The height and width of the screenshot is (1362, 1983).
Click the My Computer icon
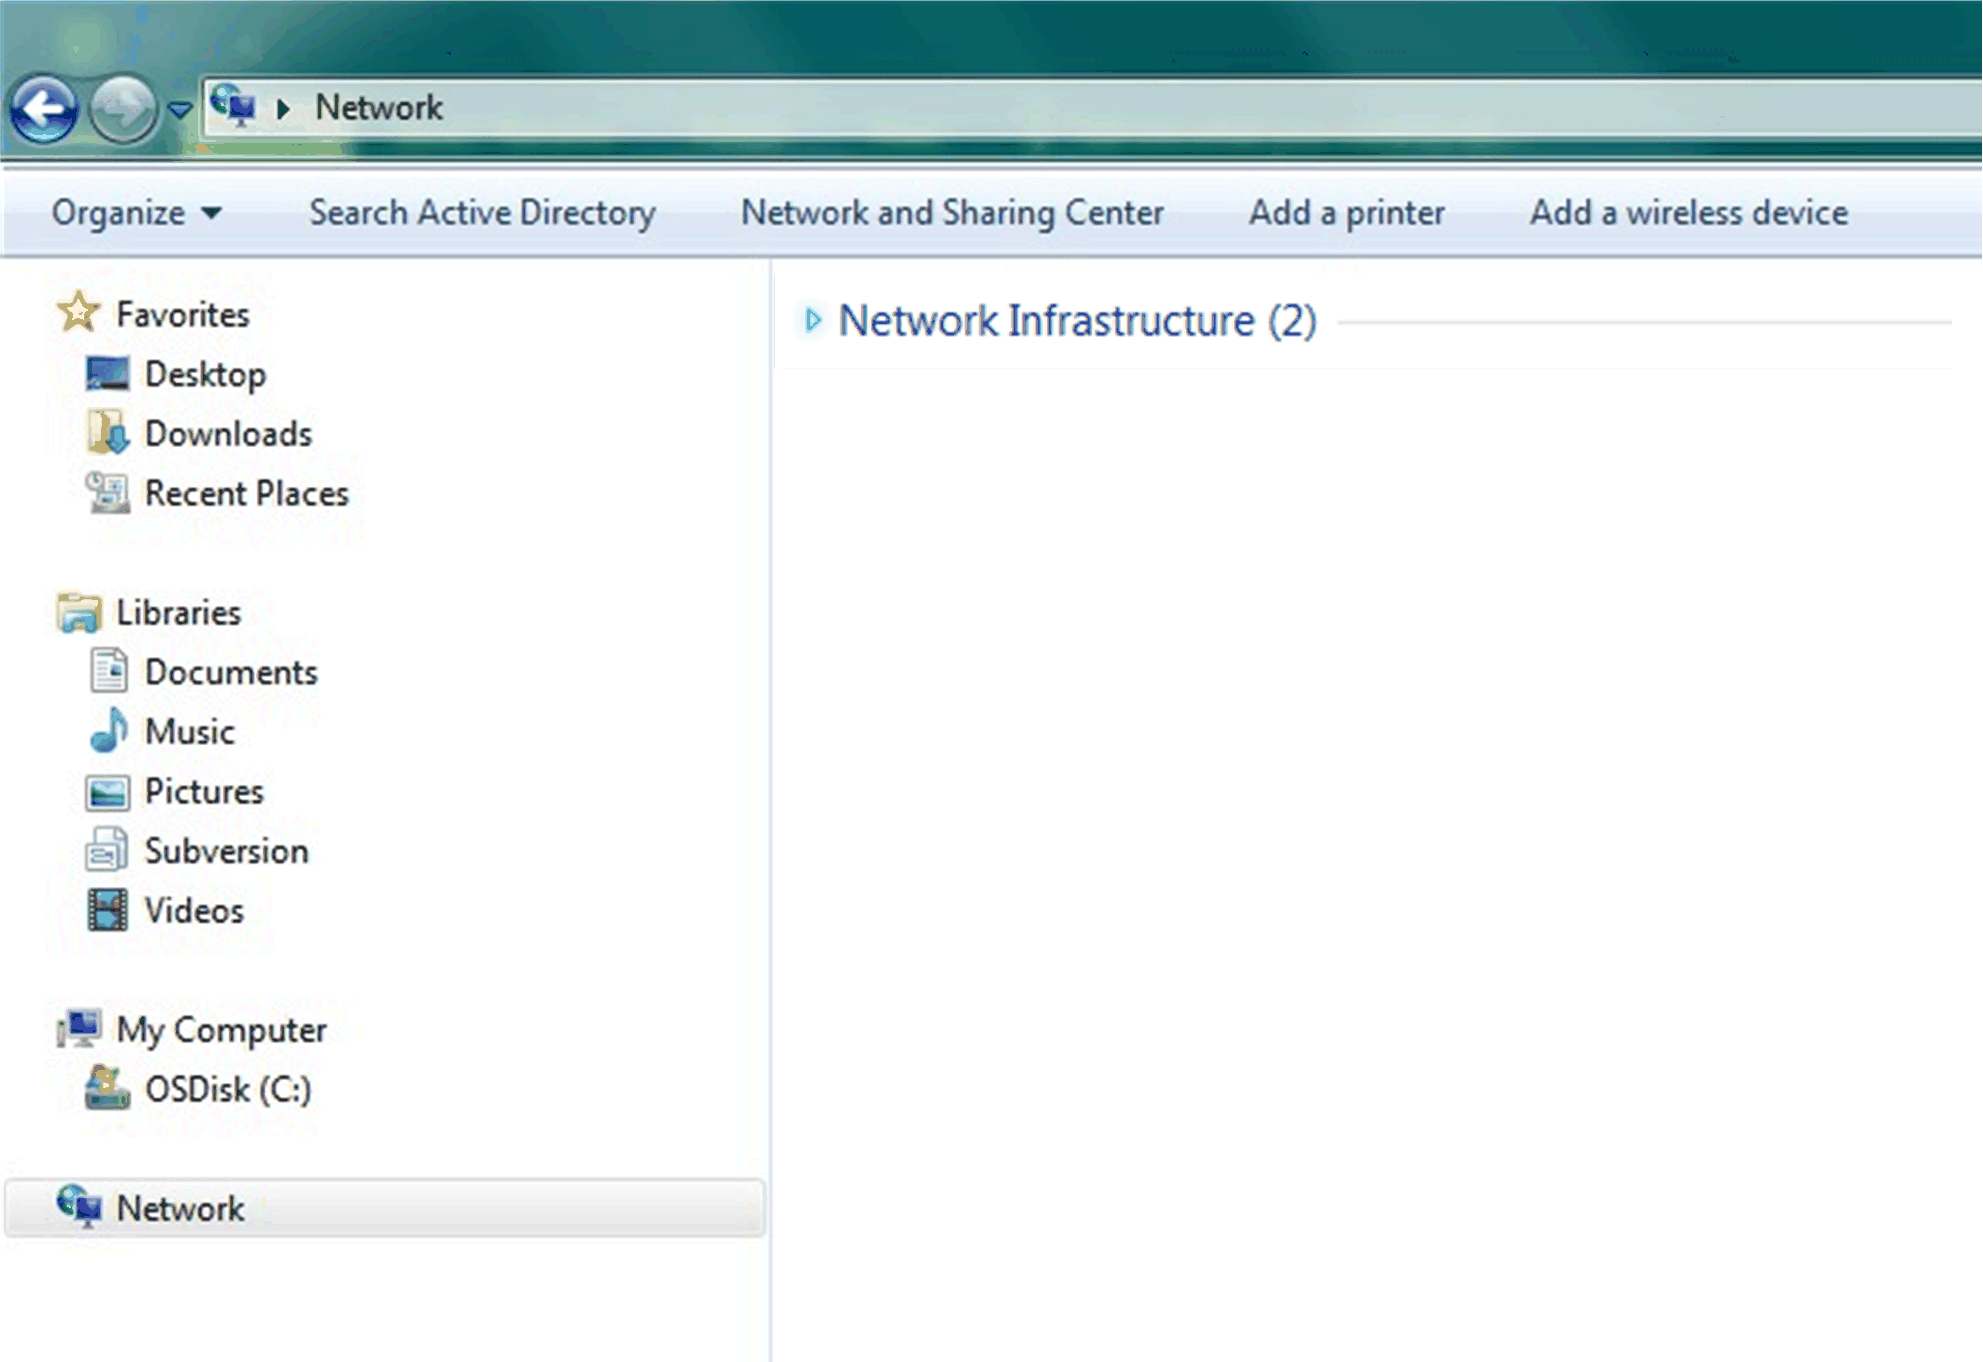pos(78,1028)
